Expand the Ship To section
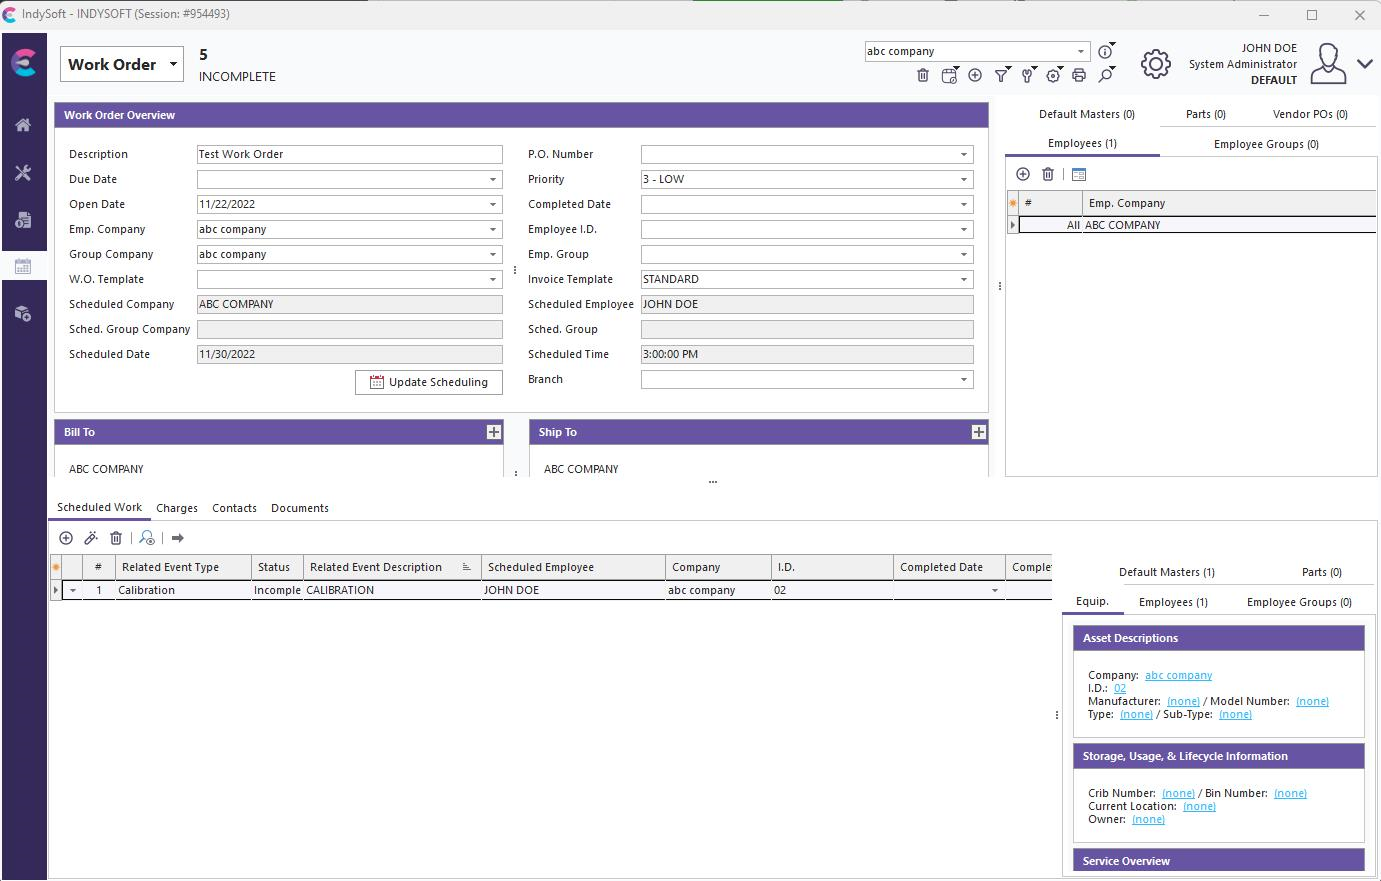Image resolution: width=1381 pixels, height=881 pixels. [x=978, y=432]
